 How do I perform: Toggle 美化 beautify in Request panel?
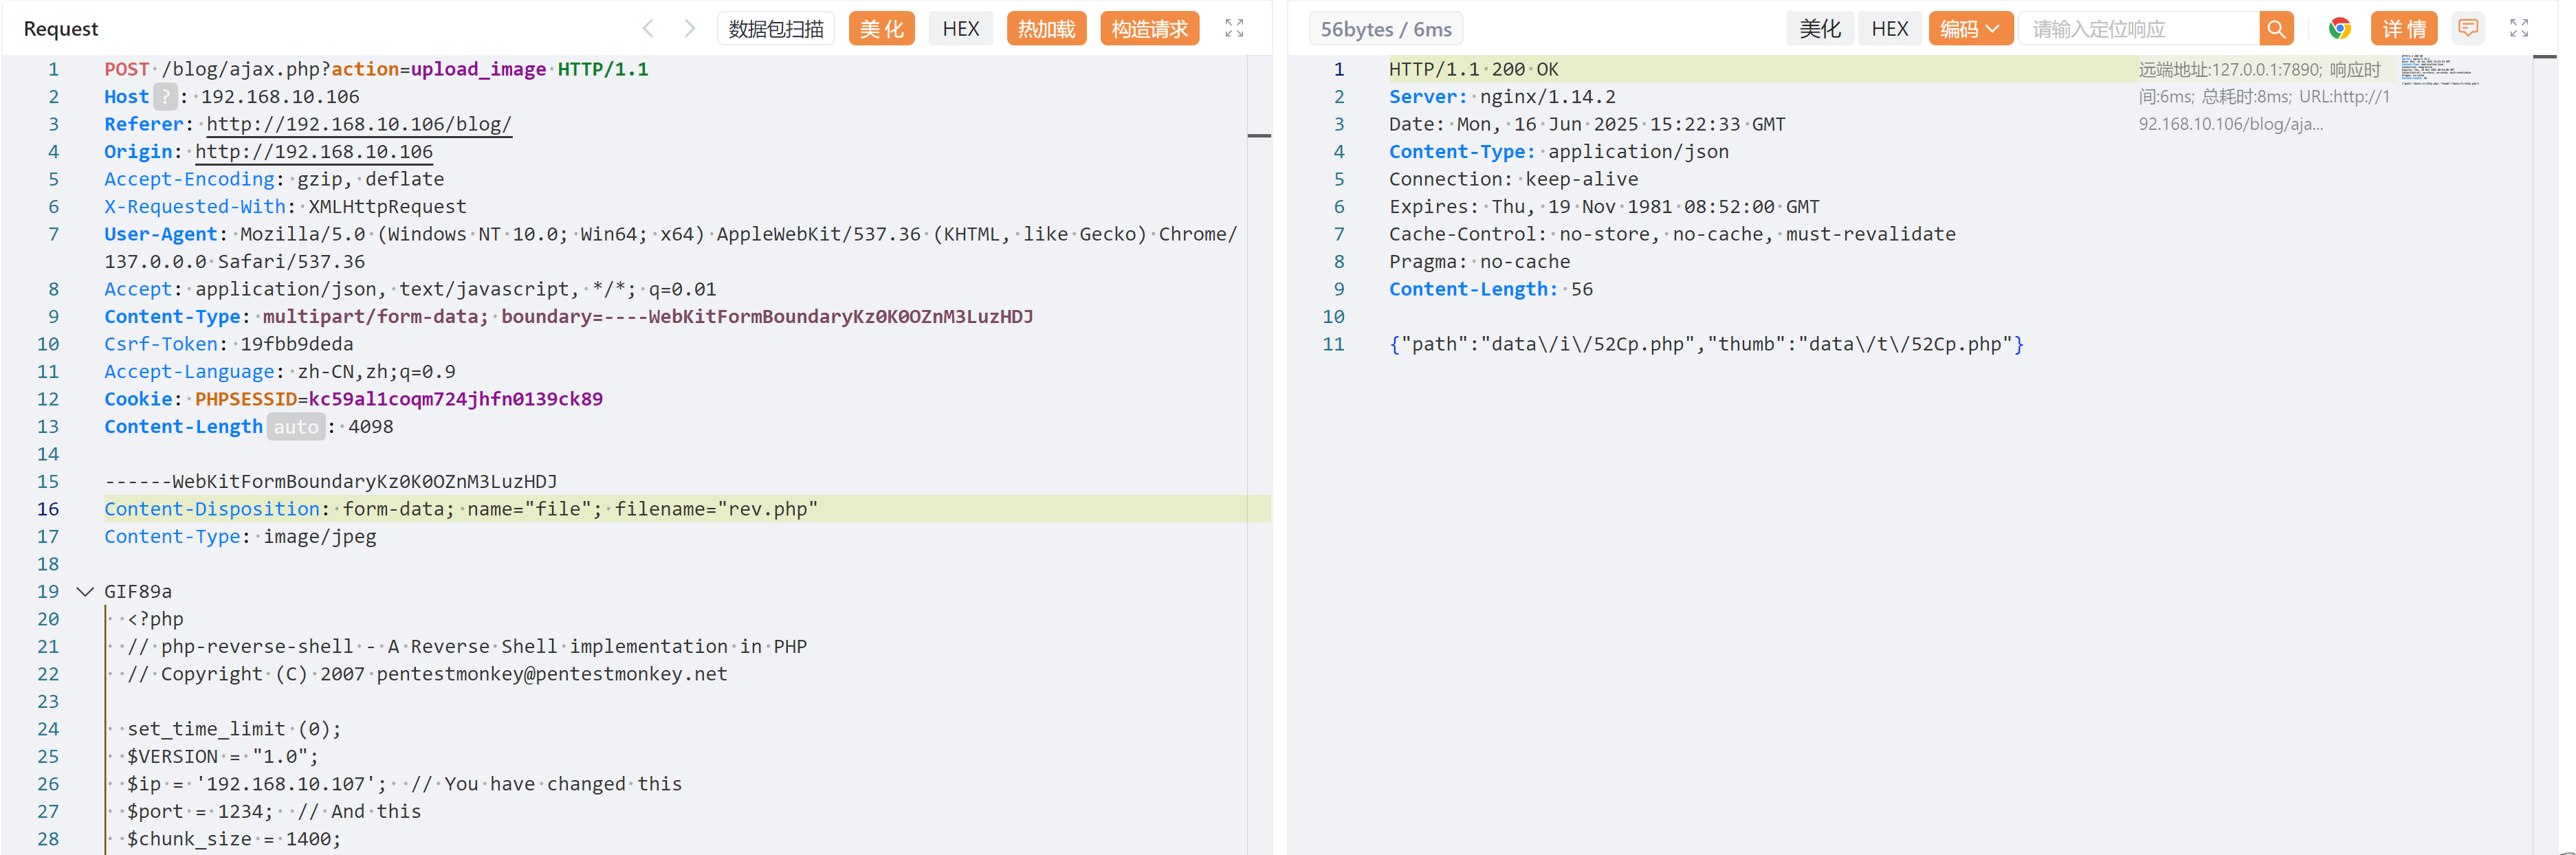tap(881, 28)
